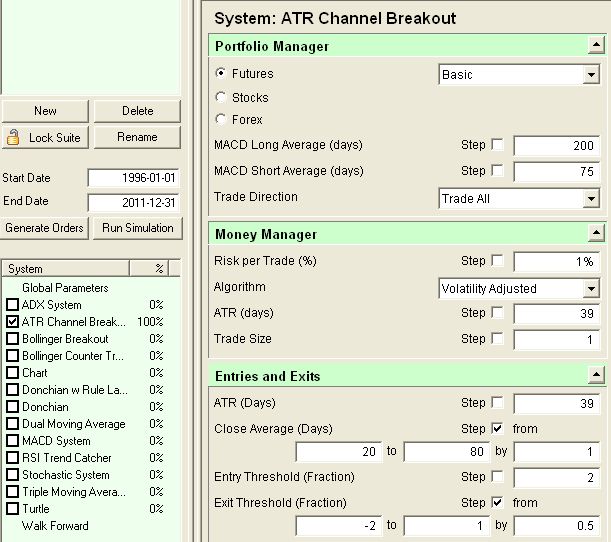This screenshot has width=611, height=542.
Task: Click the Risk per Trade value field
Action: [x=556, y=261]
